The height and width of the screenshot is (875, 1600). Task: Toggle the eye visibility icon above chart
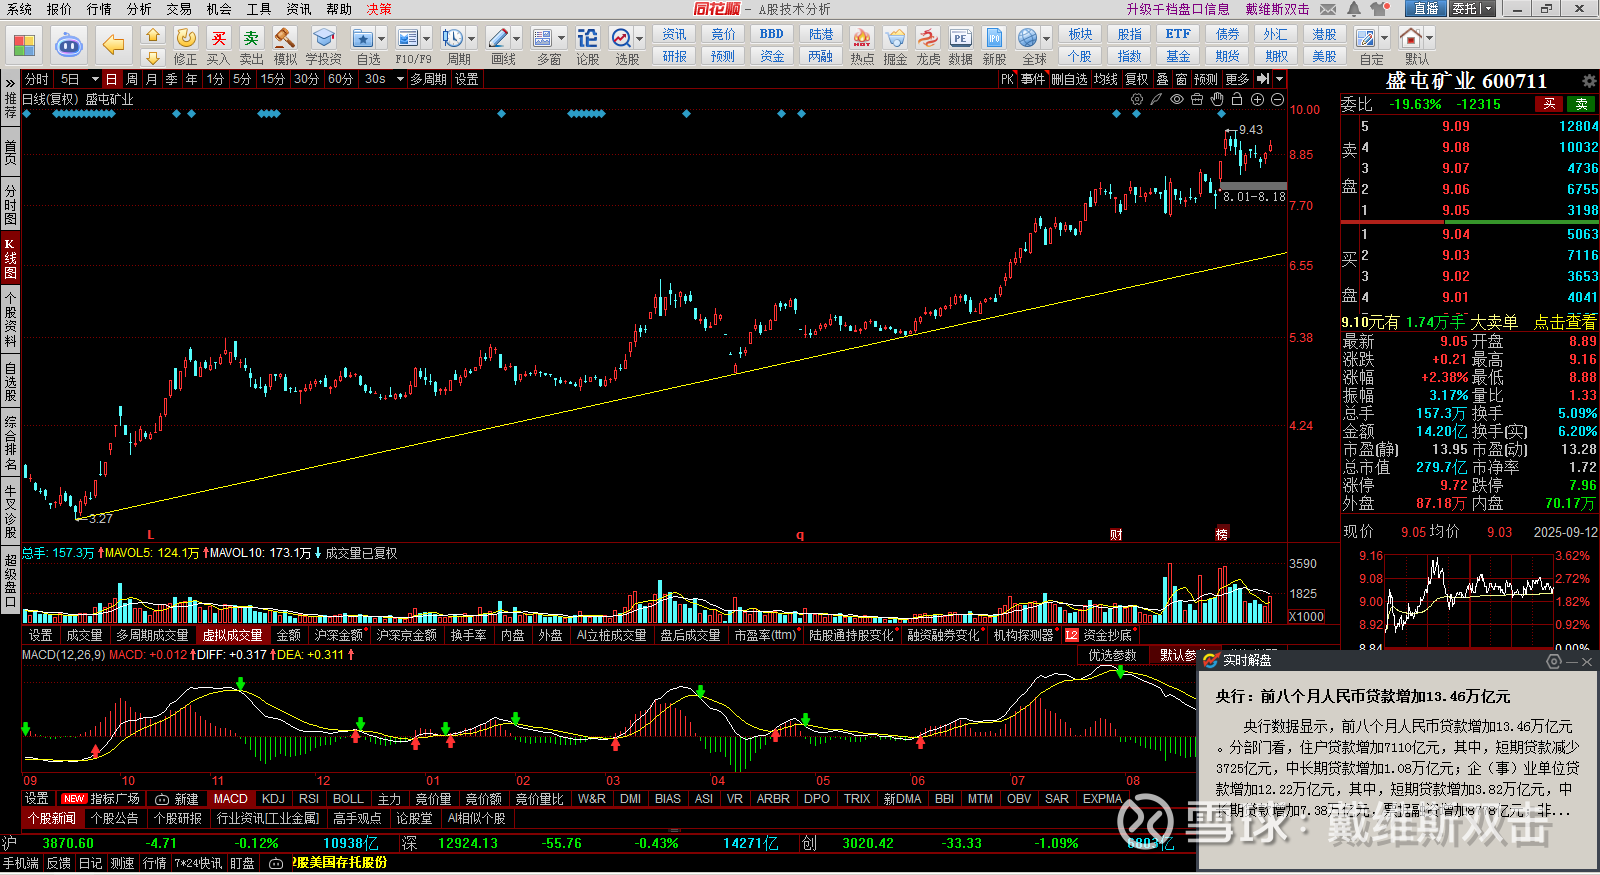pyautogui.click(x=1177, y=100)
